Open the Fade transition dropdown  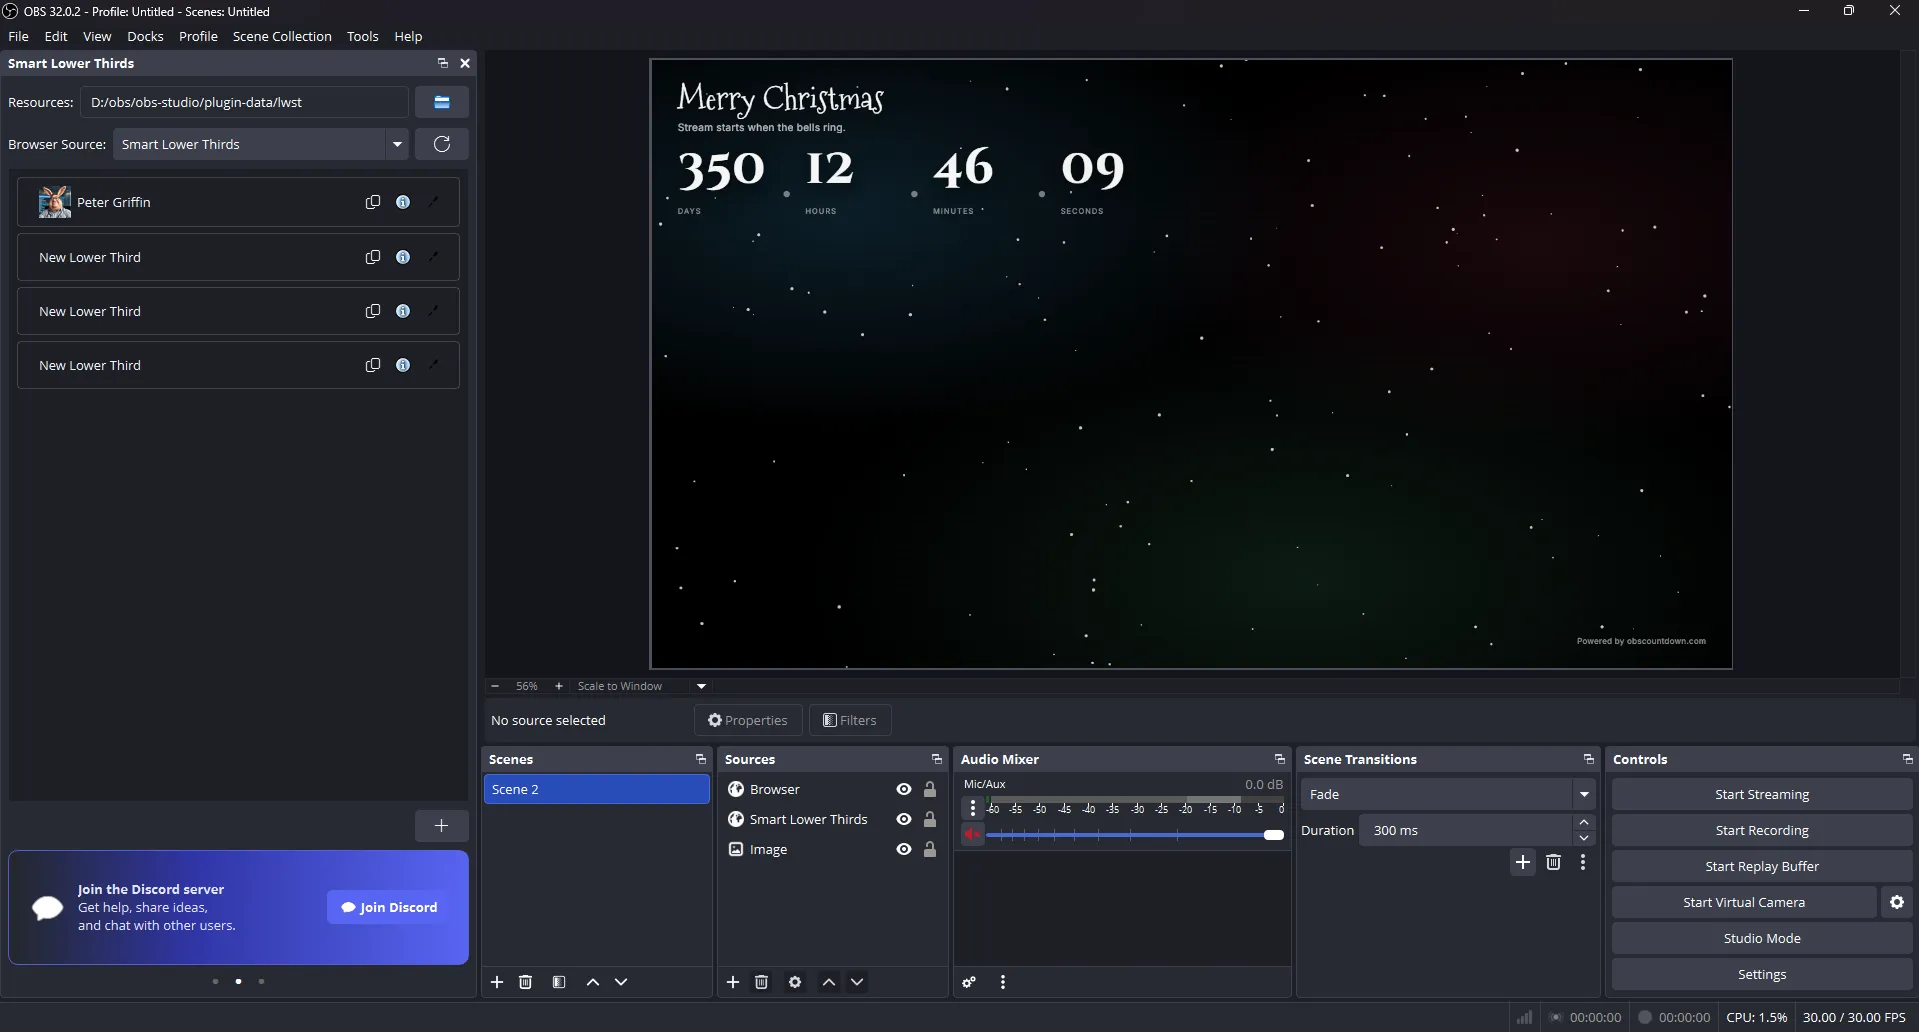[x=1583, y=793]
